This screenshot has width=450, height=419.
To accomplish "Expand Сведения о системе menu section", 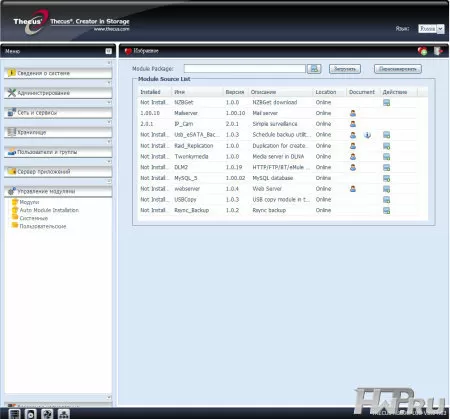I will click(58, 73).
